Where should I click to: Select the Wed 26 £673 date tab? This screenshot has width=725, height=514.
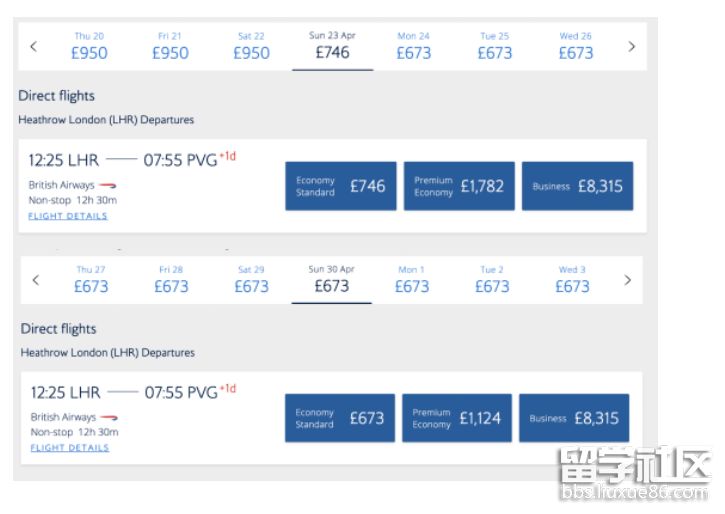click(x=576, y=46)
